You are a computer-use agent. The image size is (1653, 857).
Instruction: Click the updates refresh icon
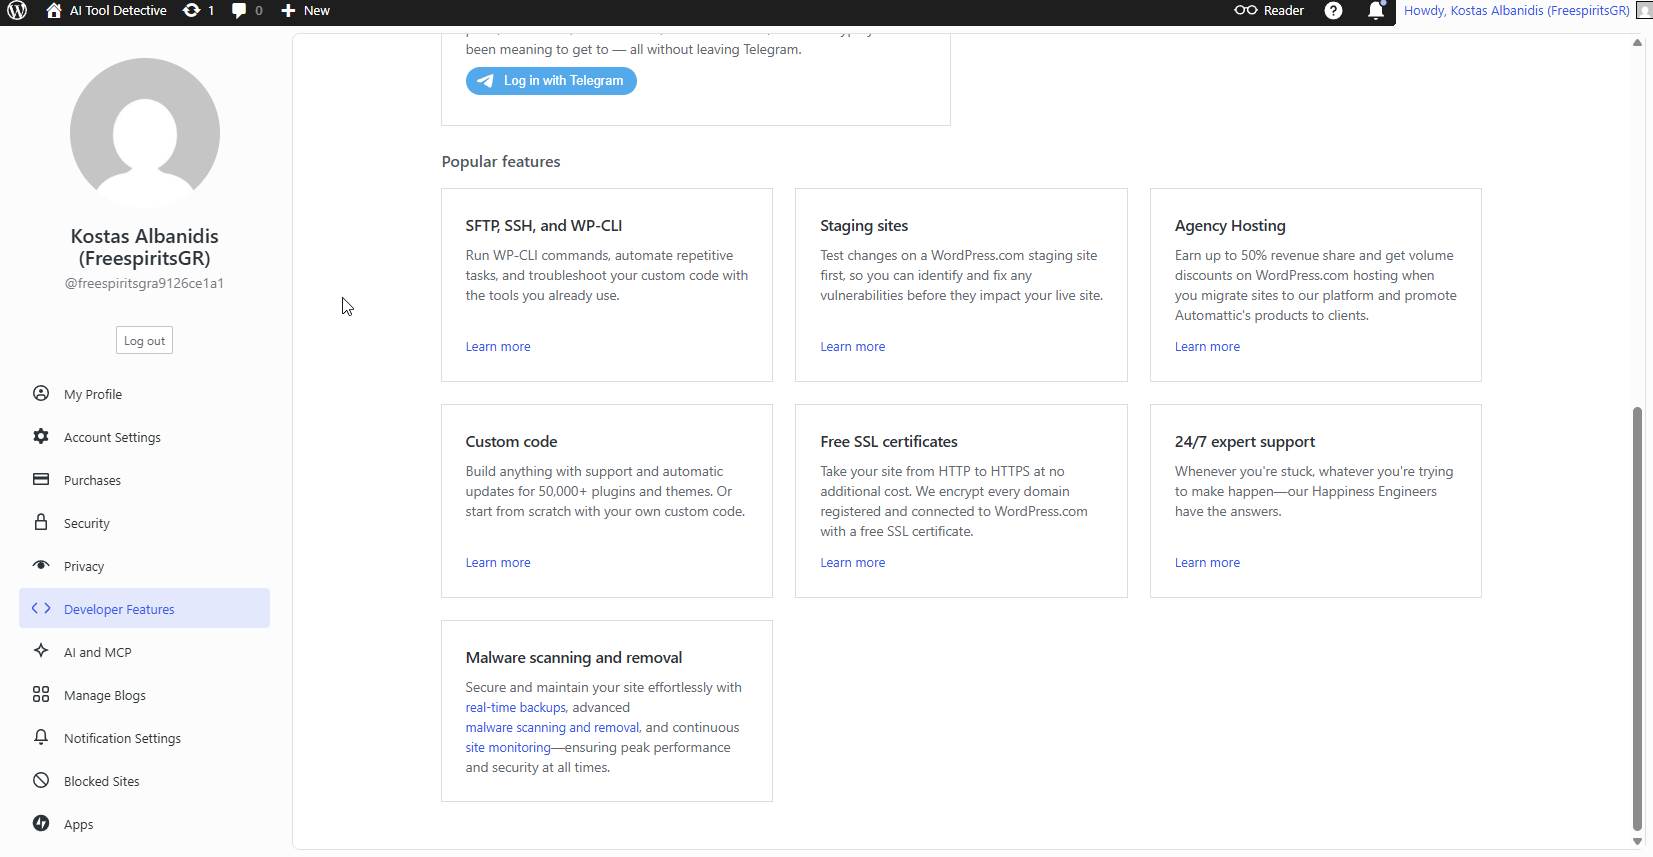pos(191,10)
